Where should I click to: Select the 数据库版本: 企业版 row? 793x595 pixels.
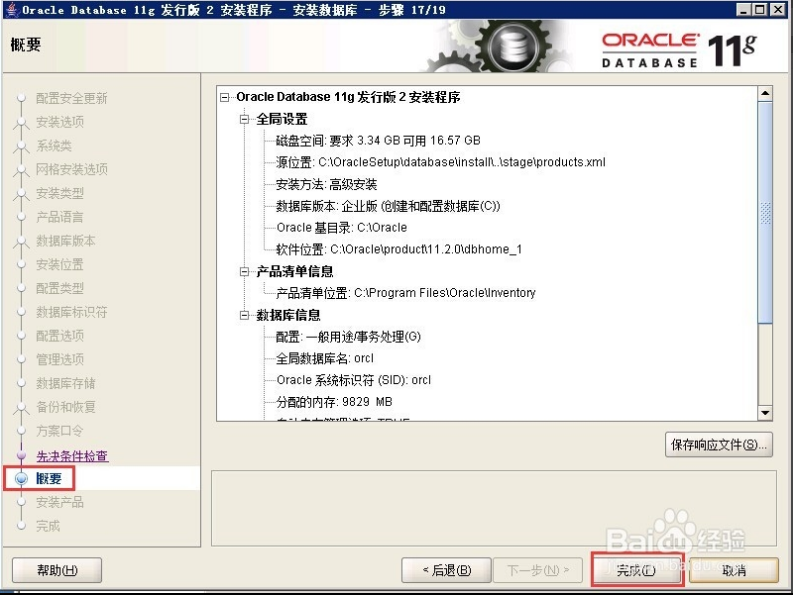[x=388, y=206]
